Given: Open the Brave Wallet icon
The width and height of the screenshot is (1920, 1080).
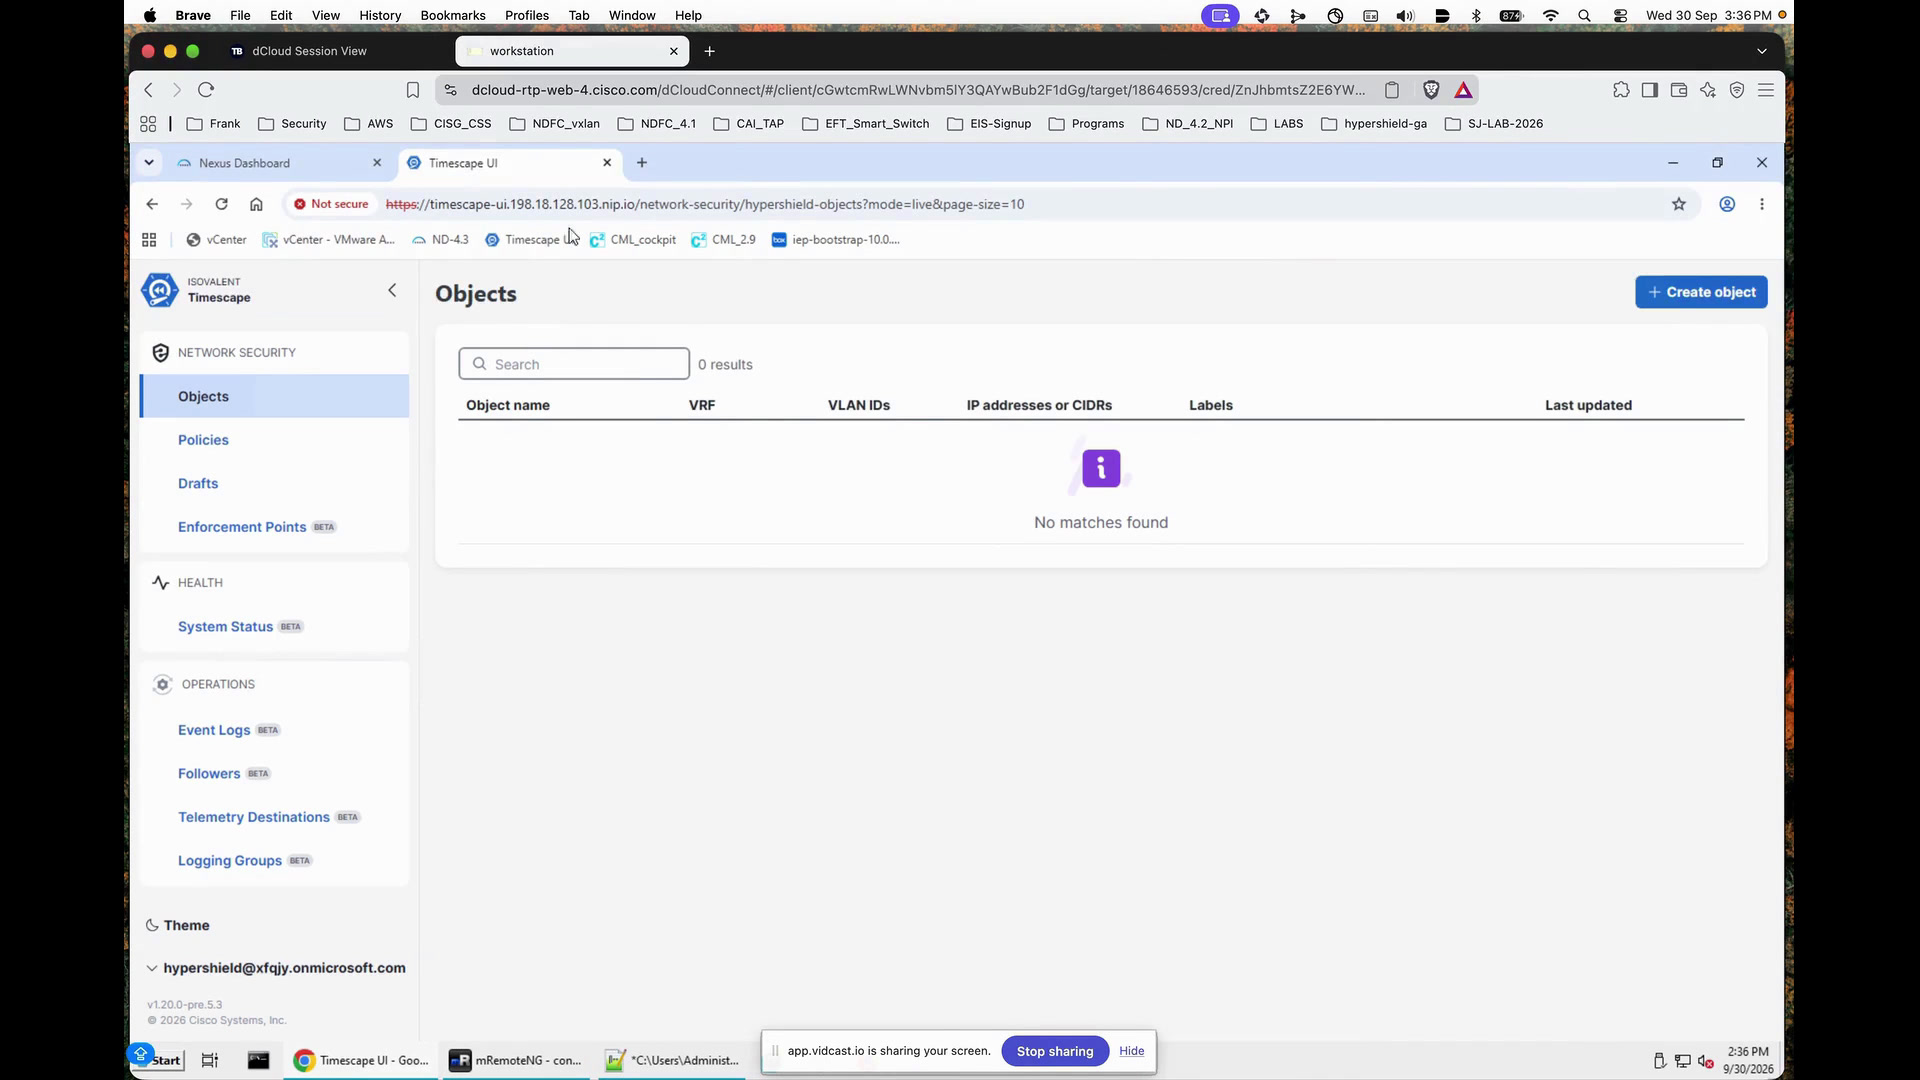Looking at the screenshot, I should [x=1679, y=90].
